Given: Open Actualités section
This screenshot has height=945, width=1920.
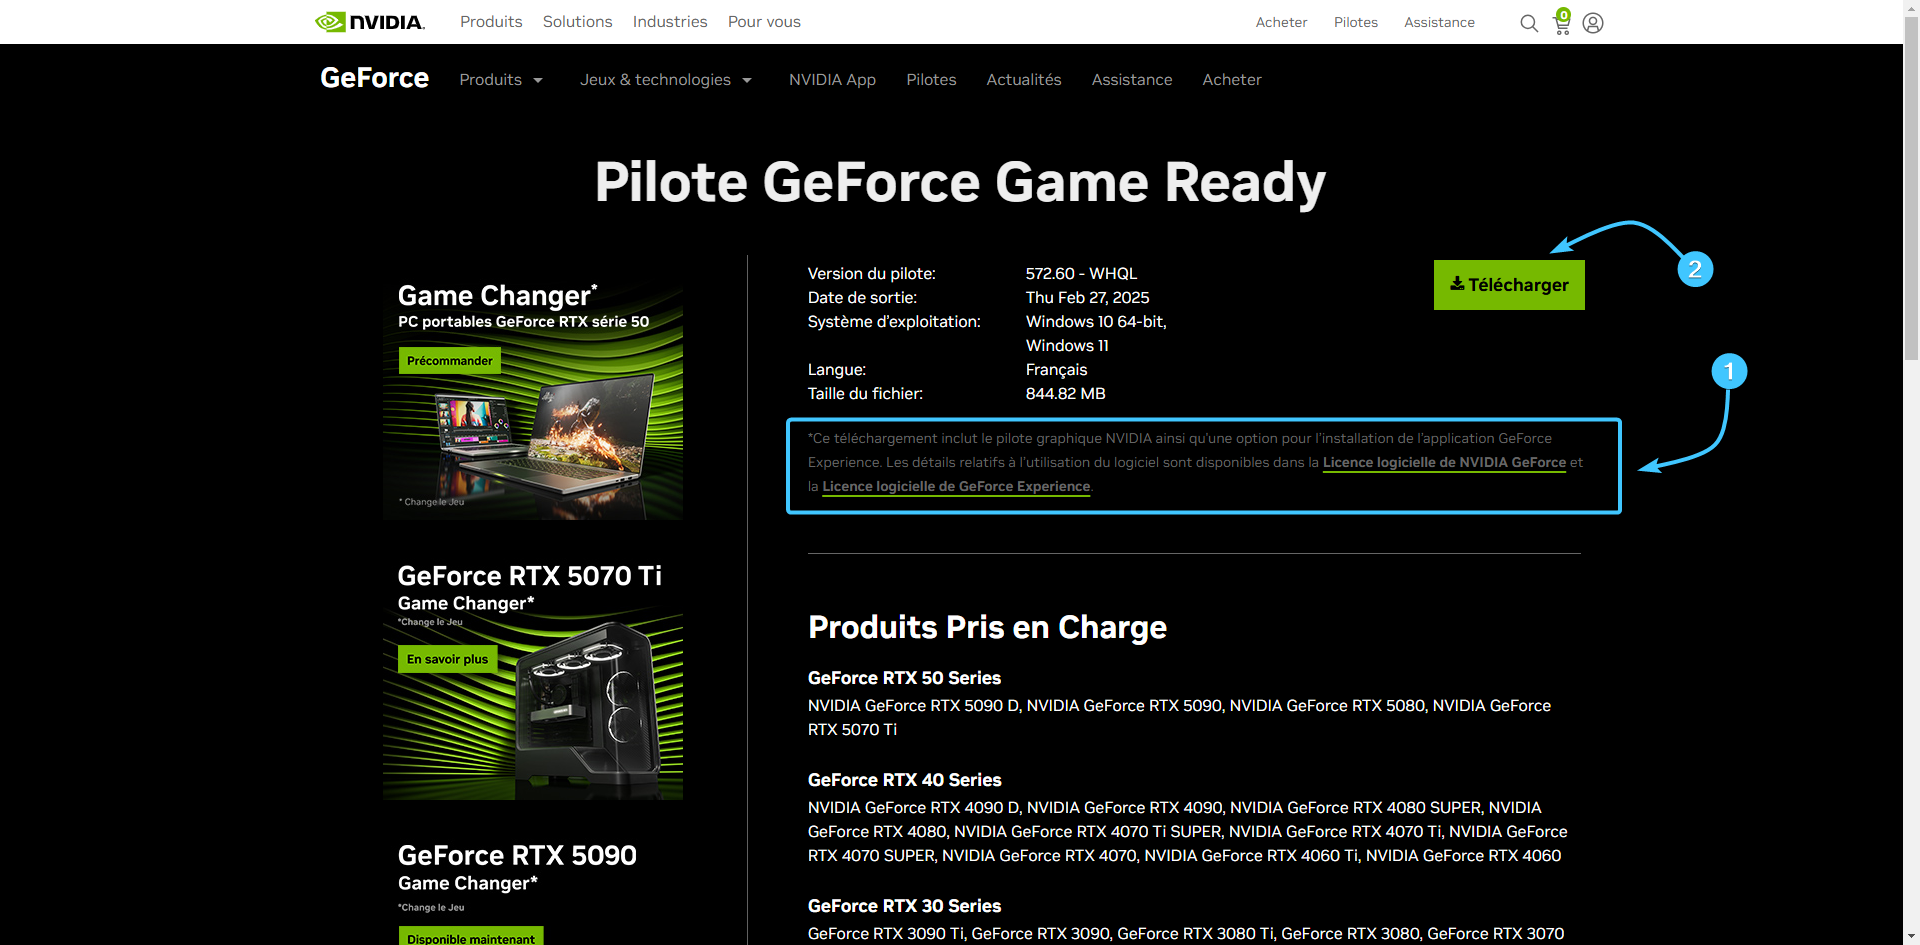Looking at the screenshot, I should pyautogui.click(x=1024, y=80).
